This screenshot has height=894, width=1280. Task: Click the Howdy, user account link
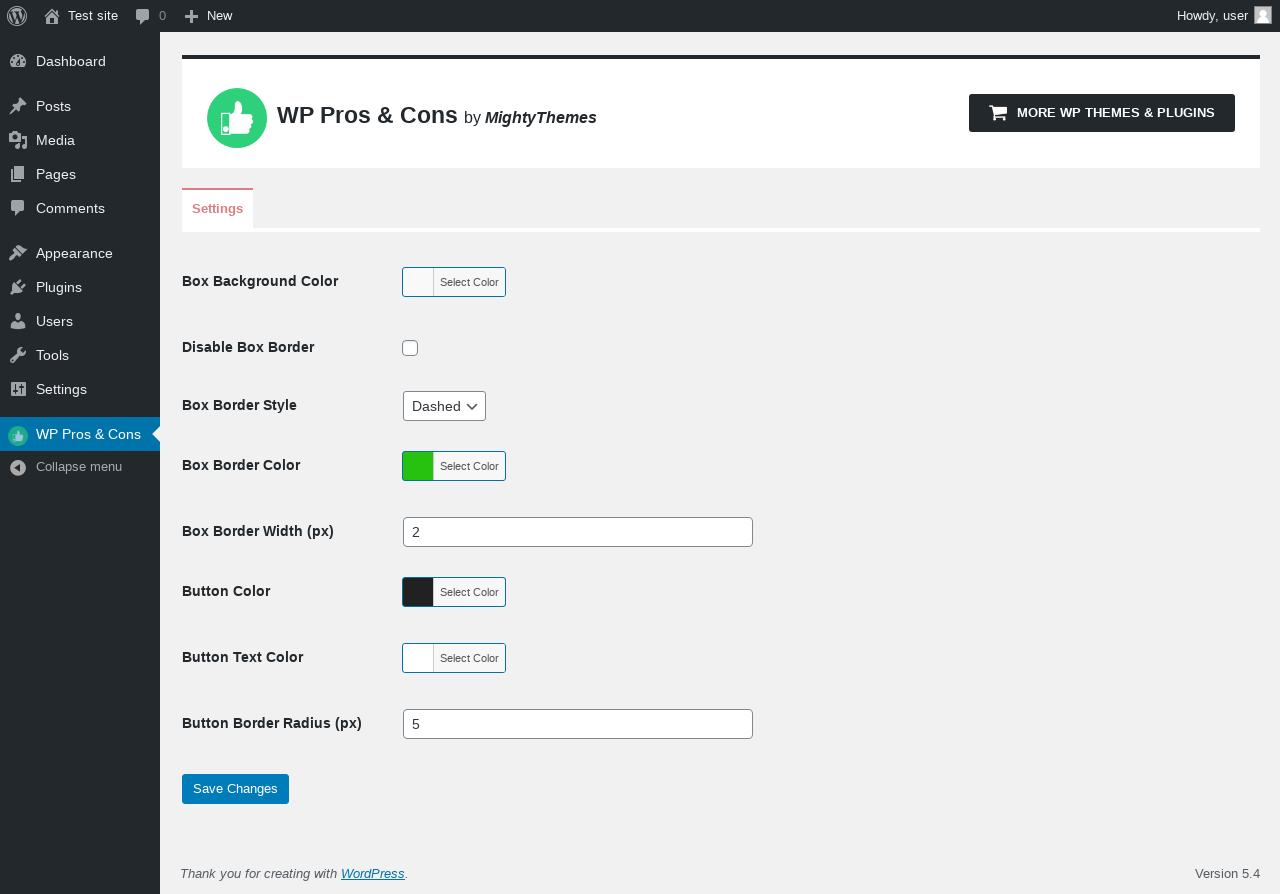tap(1224, 16)
